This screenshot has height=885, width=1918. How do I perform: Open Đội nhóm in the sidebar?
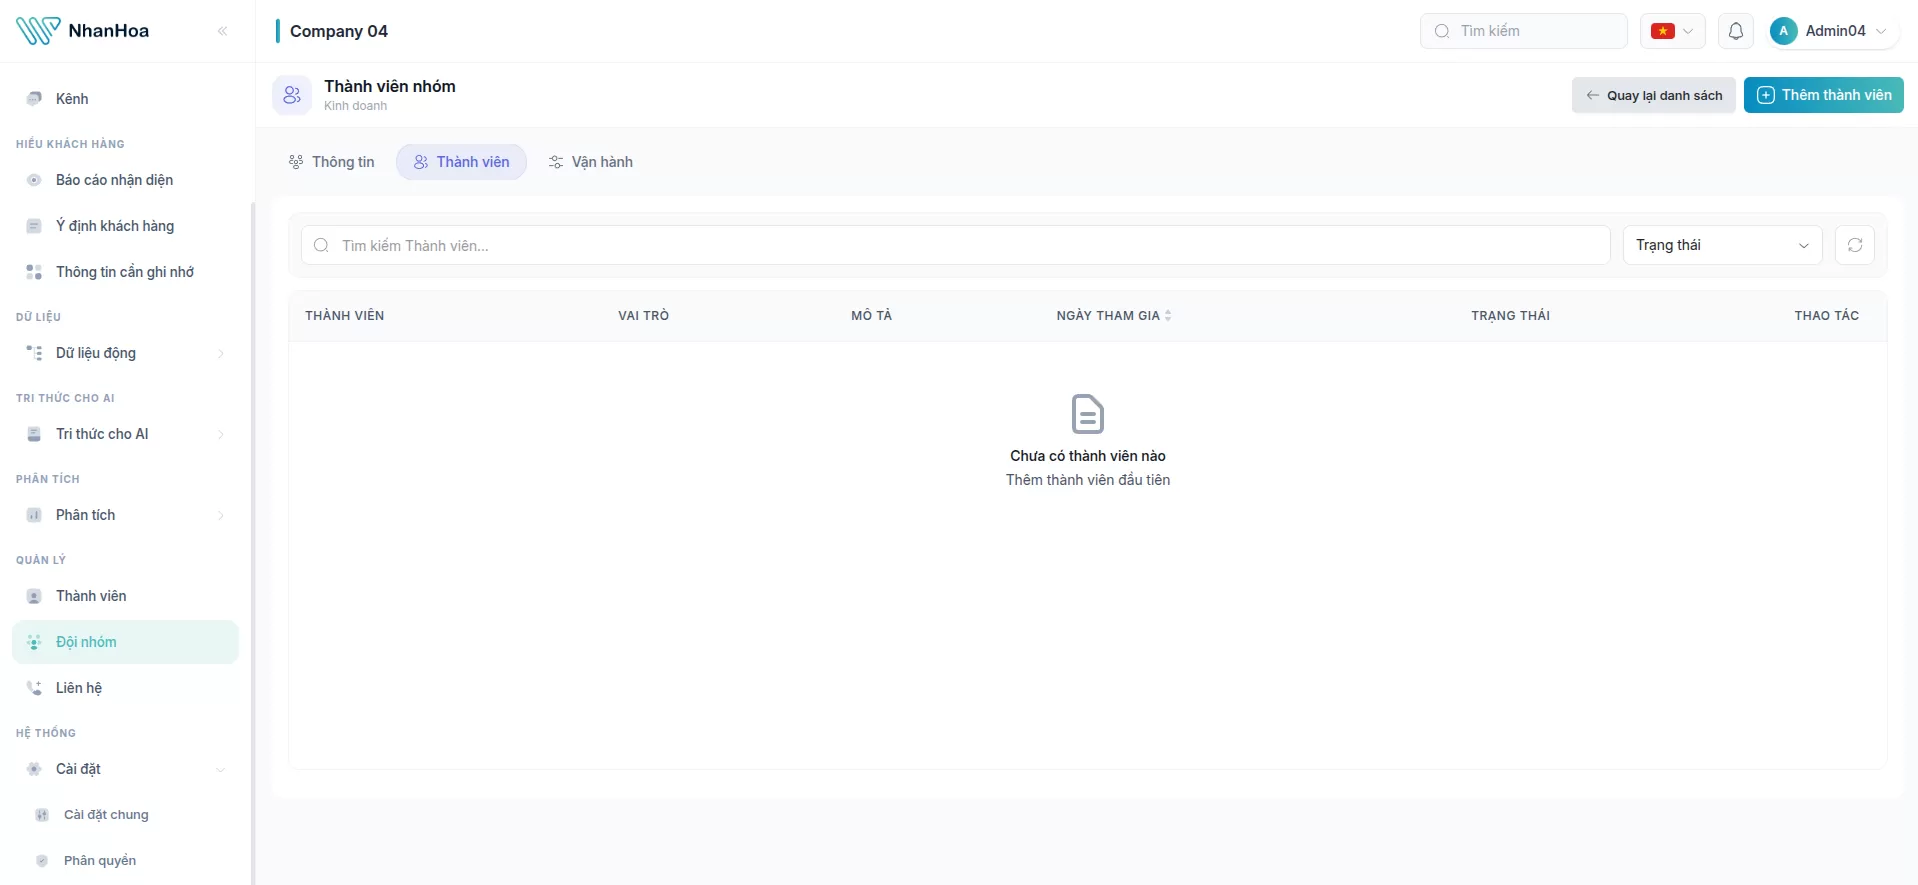pyautogui.click(x=125, y=642)
